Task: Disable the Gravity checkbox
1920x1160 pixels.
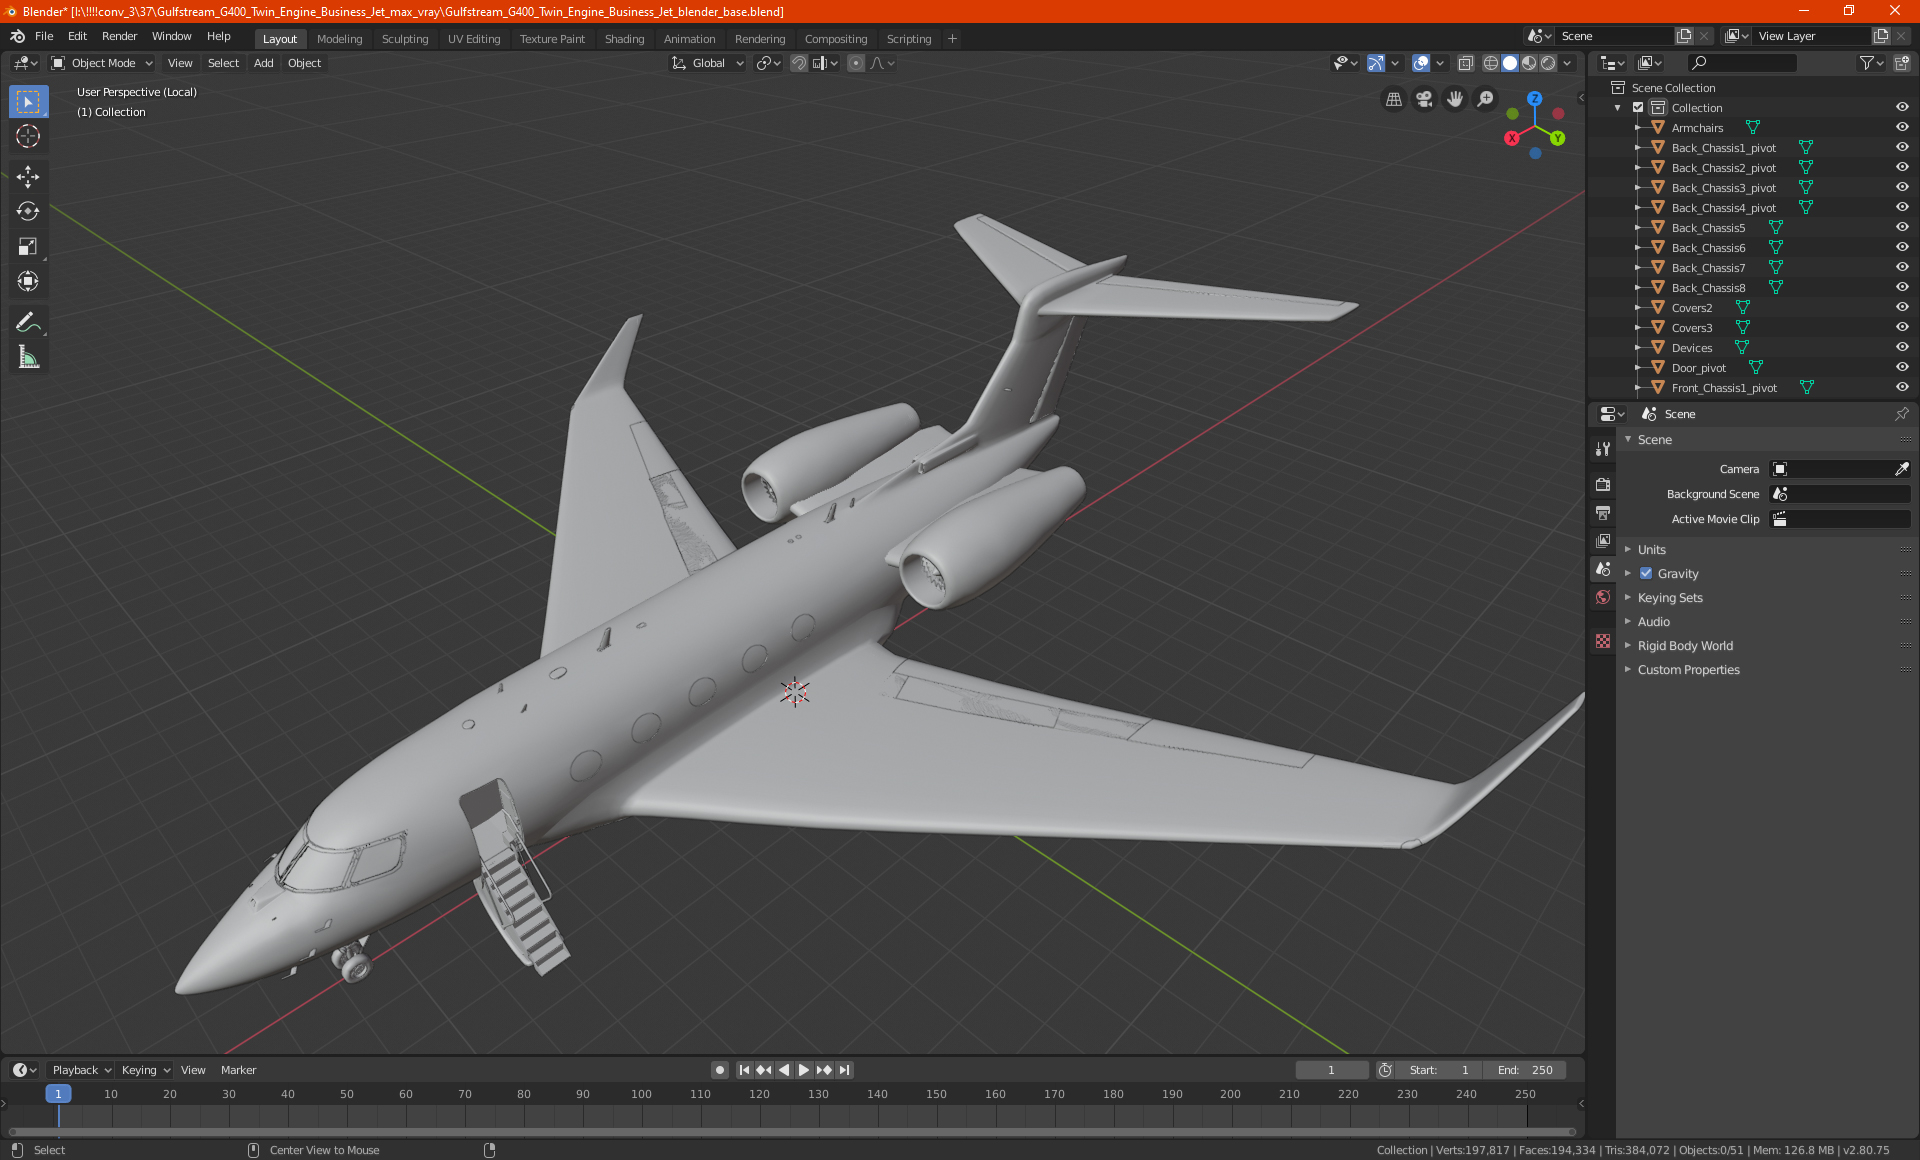Action: coord(1646,574)
